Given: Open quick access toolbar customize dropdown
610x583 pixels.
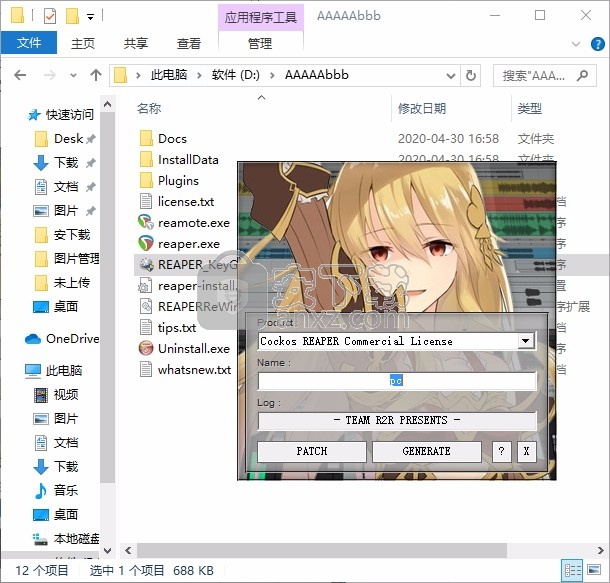Looking at the screenshot, I should click(x=90, y=17).
